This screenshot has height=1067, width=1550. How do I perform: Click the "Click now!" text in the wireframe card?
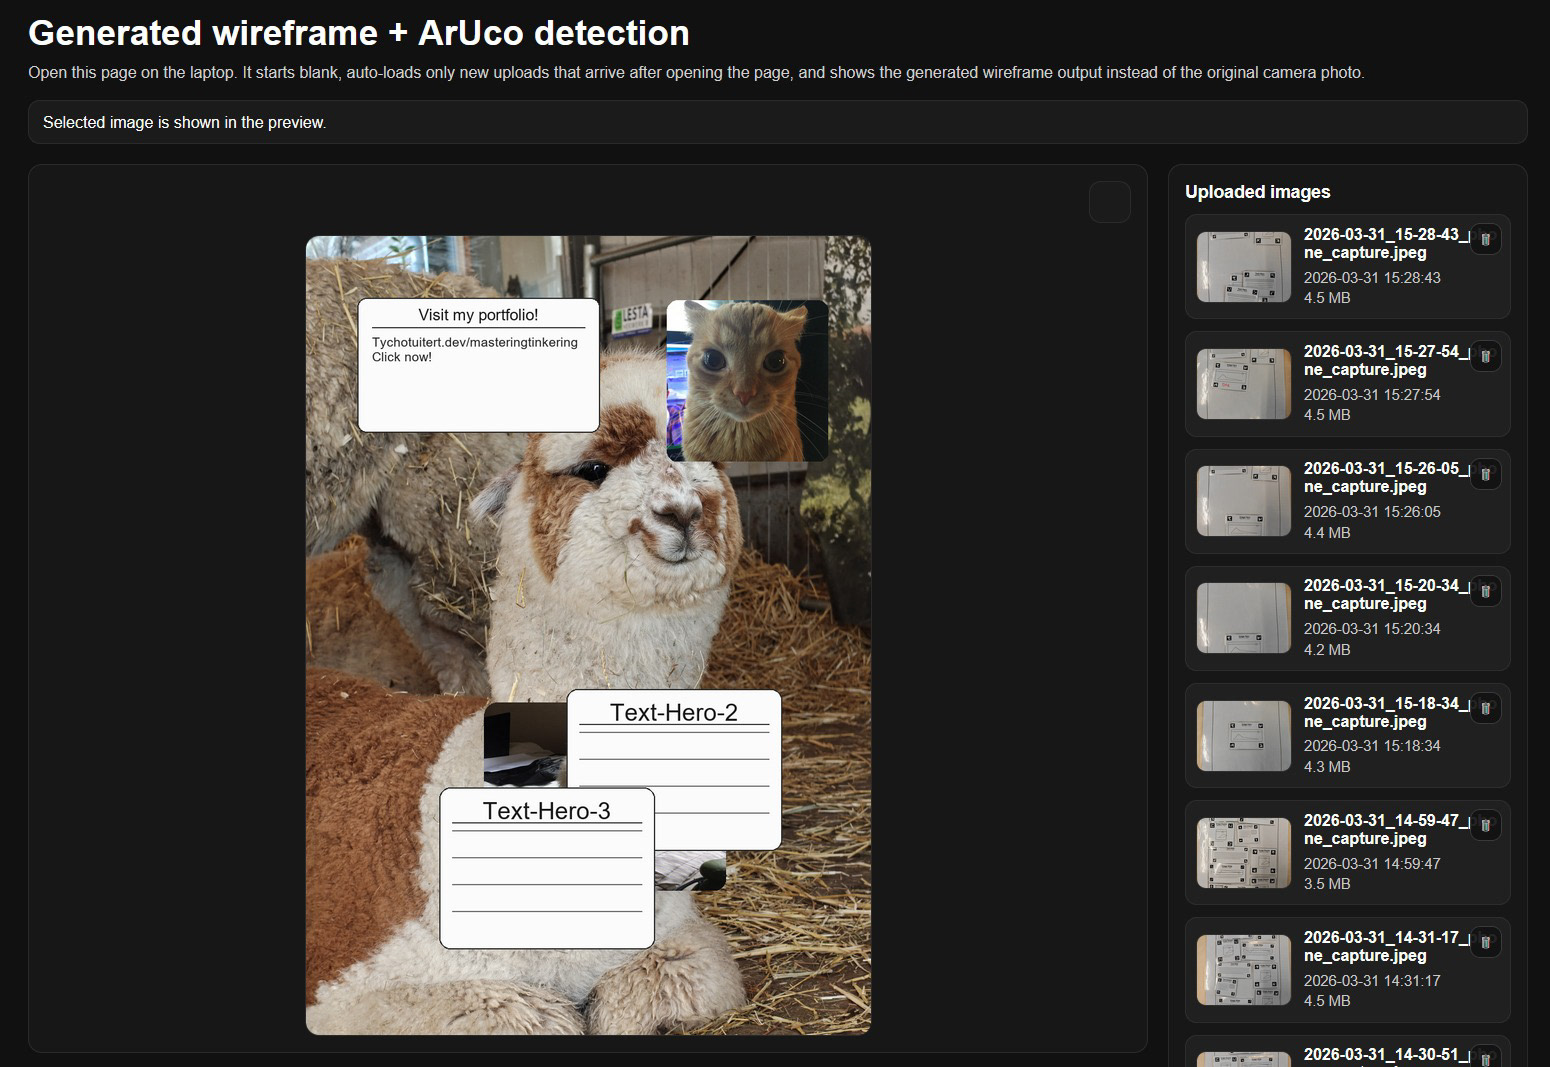point(402,357)
